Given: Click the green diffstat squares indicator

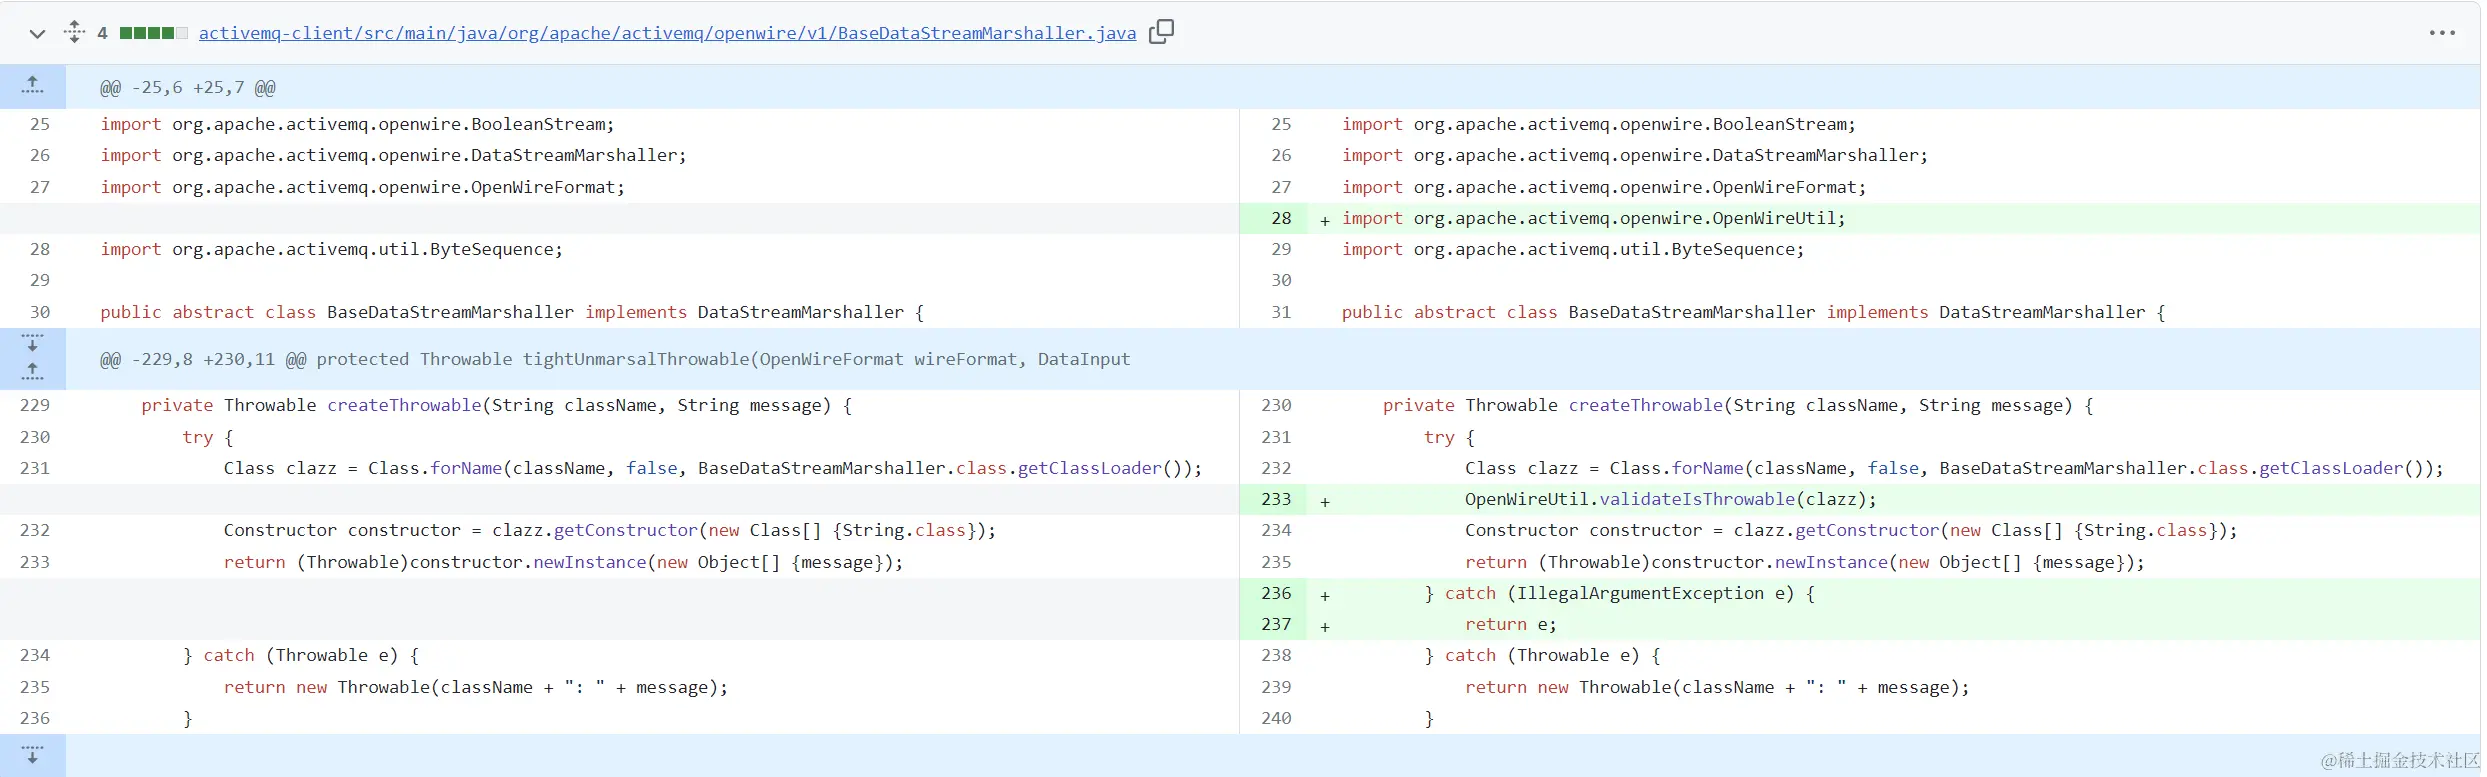Looking at the screenshot, I should (153, 33).
